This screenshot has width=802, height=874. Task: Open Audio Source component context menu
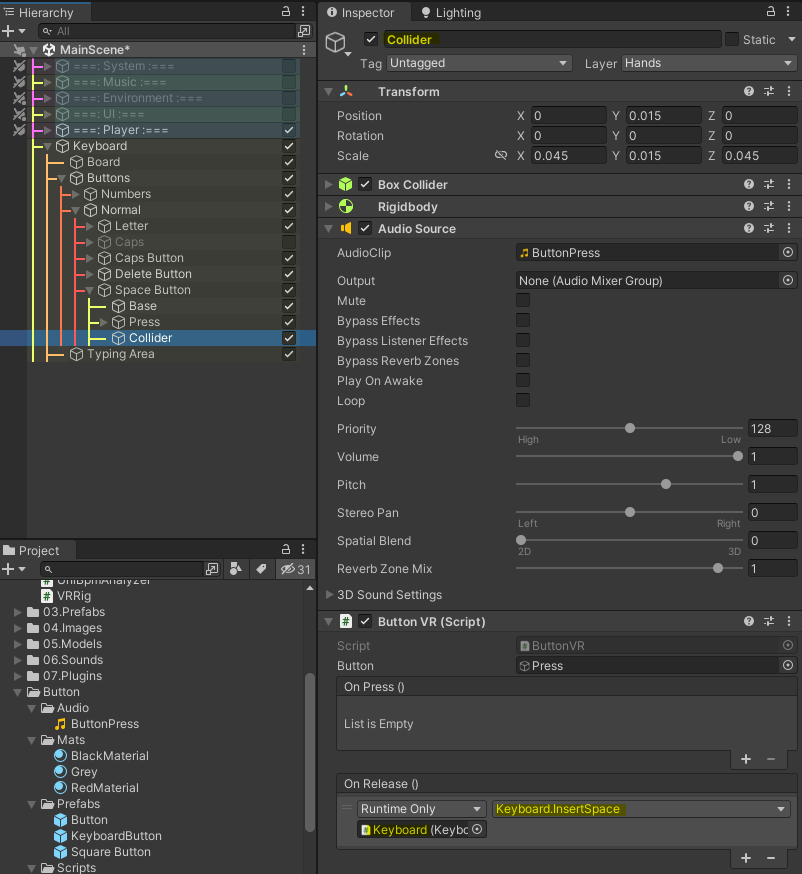click(789, 228)
